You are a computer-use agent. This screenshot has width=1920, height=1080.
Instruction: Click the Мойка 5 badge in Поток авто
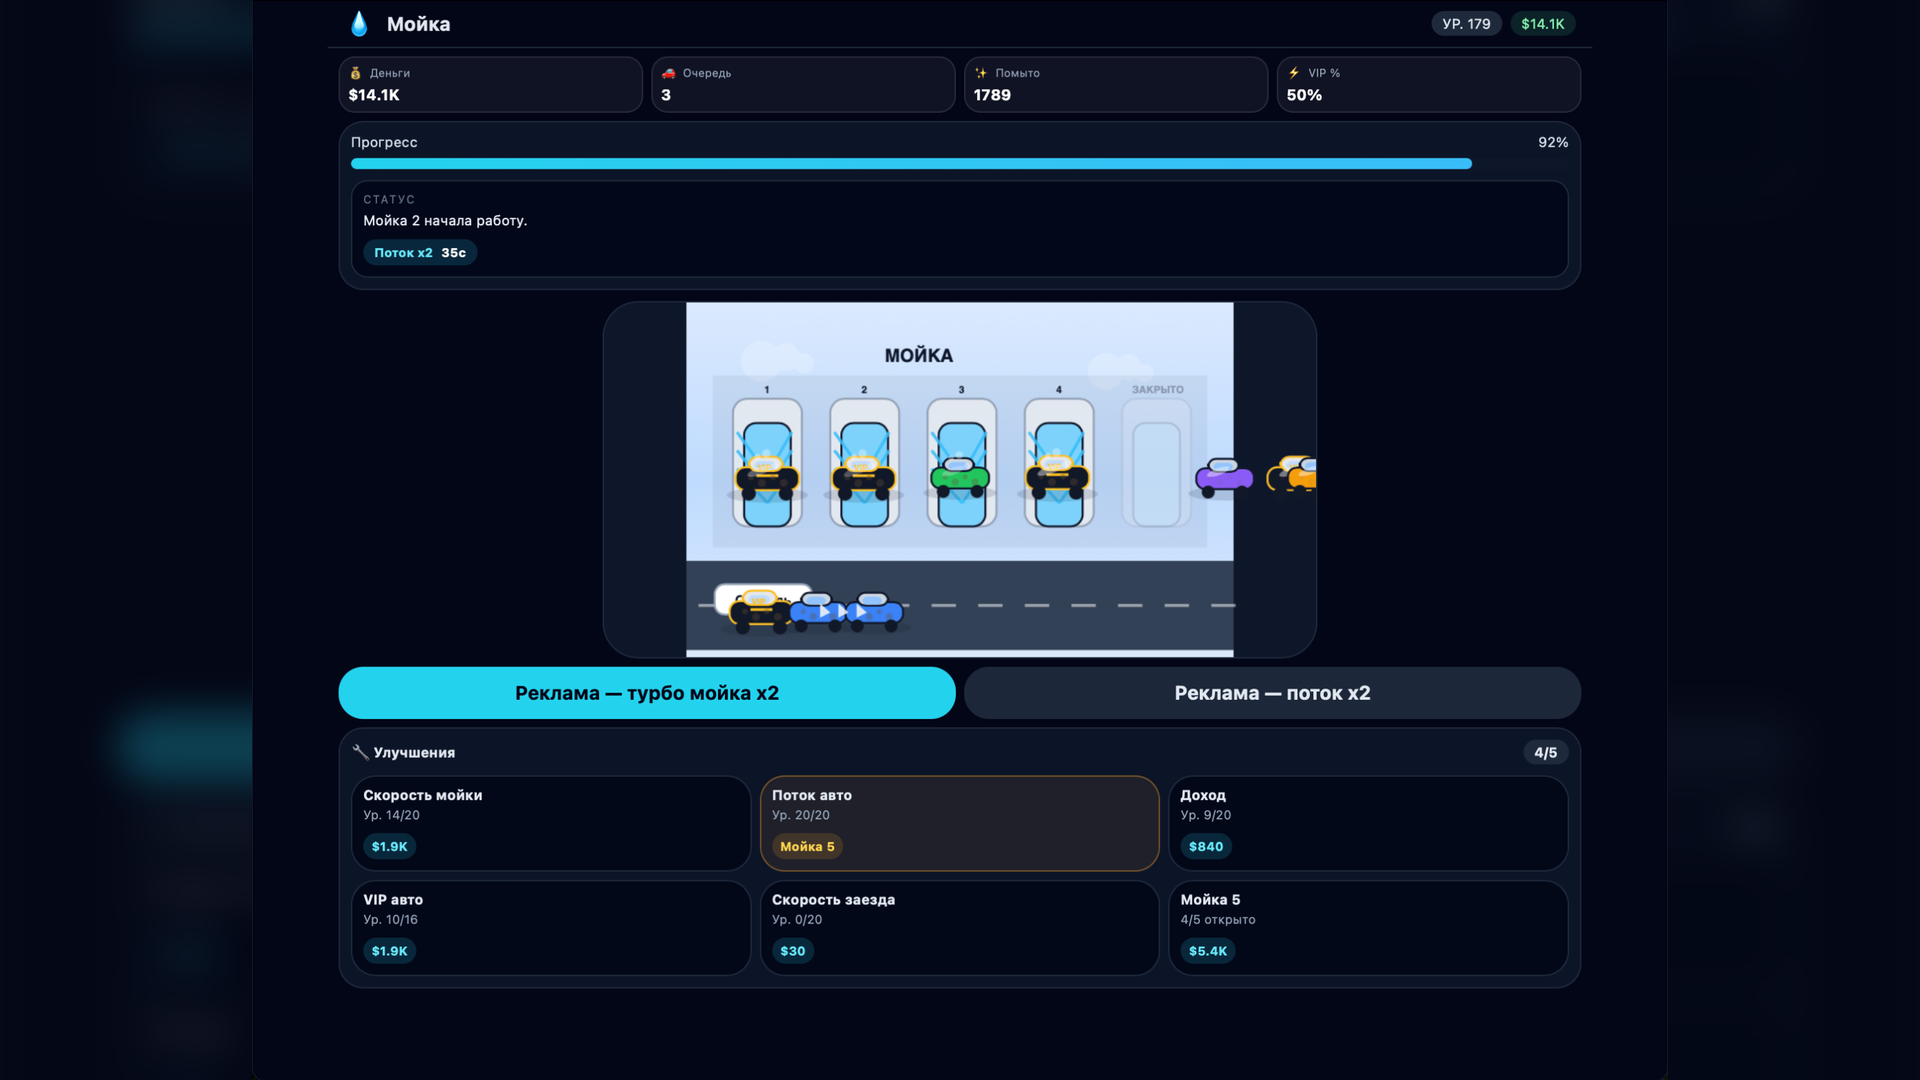tap(807, 847)
